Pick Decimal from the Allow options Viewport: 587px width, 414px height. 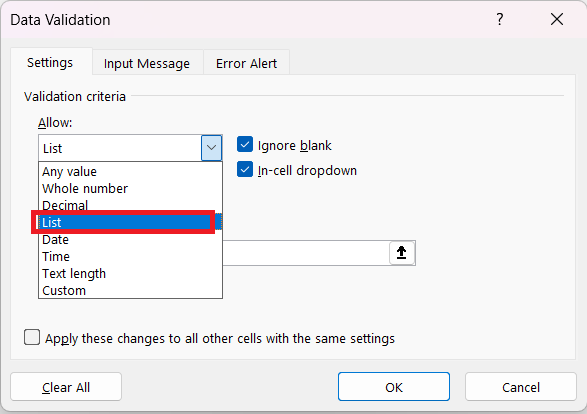point(130,205)
